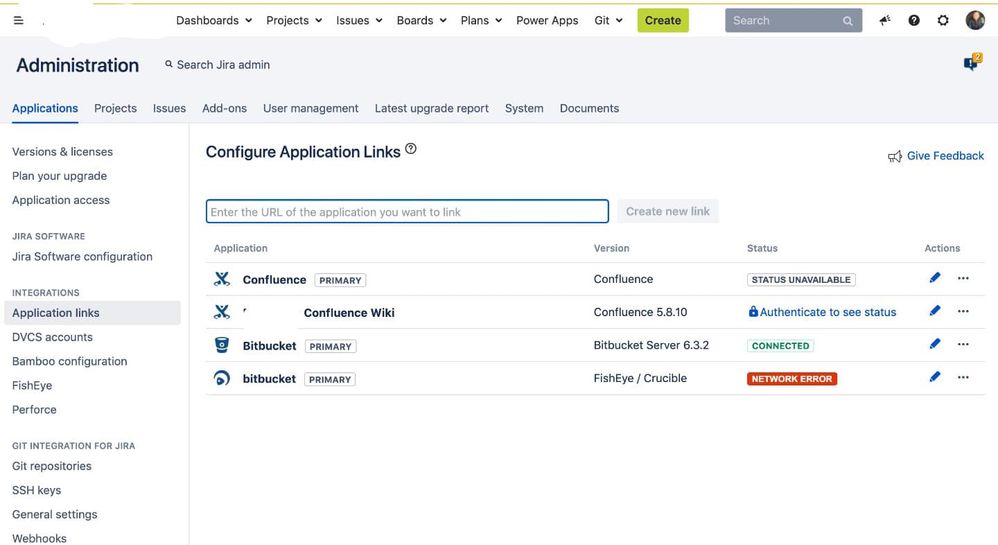Open Git repositories in sidebar
This screenshot has width=998, height=545.
pyautogui.click(x=52, y=466)
